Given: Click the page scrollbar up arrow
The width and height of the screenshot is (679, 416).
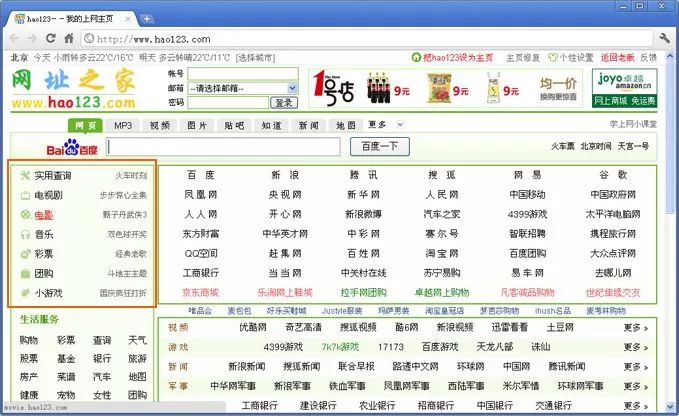Looking at the screenshot, I should (x=670, y=56).
